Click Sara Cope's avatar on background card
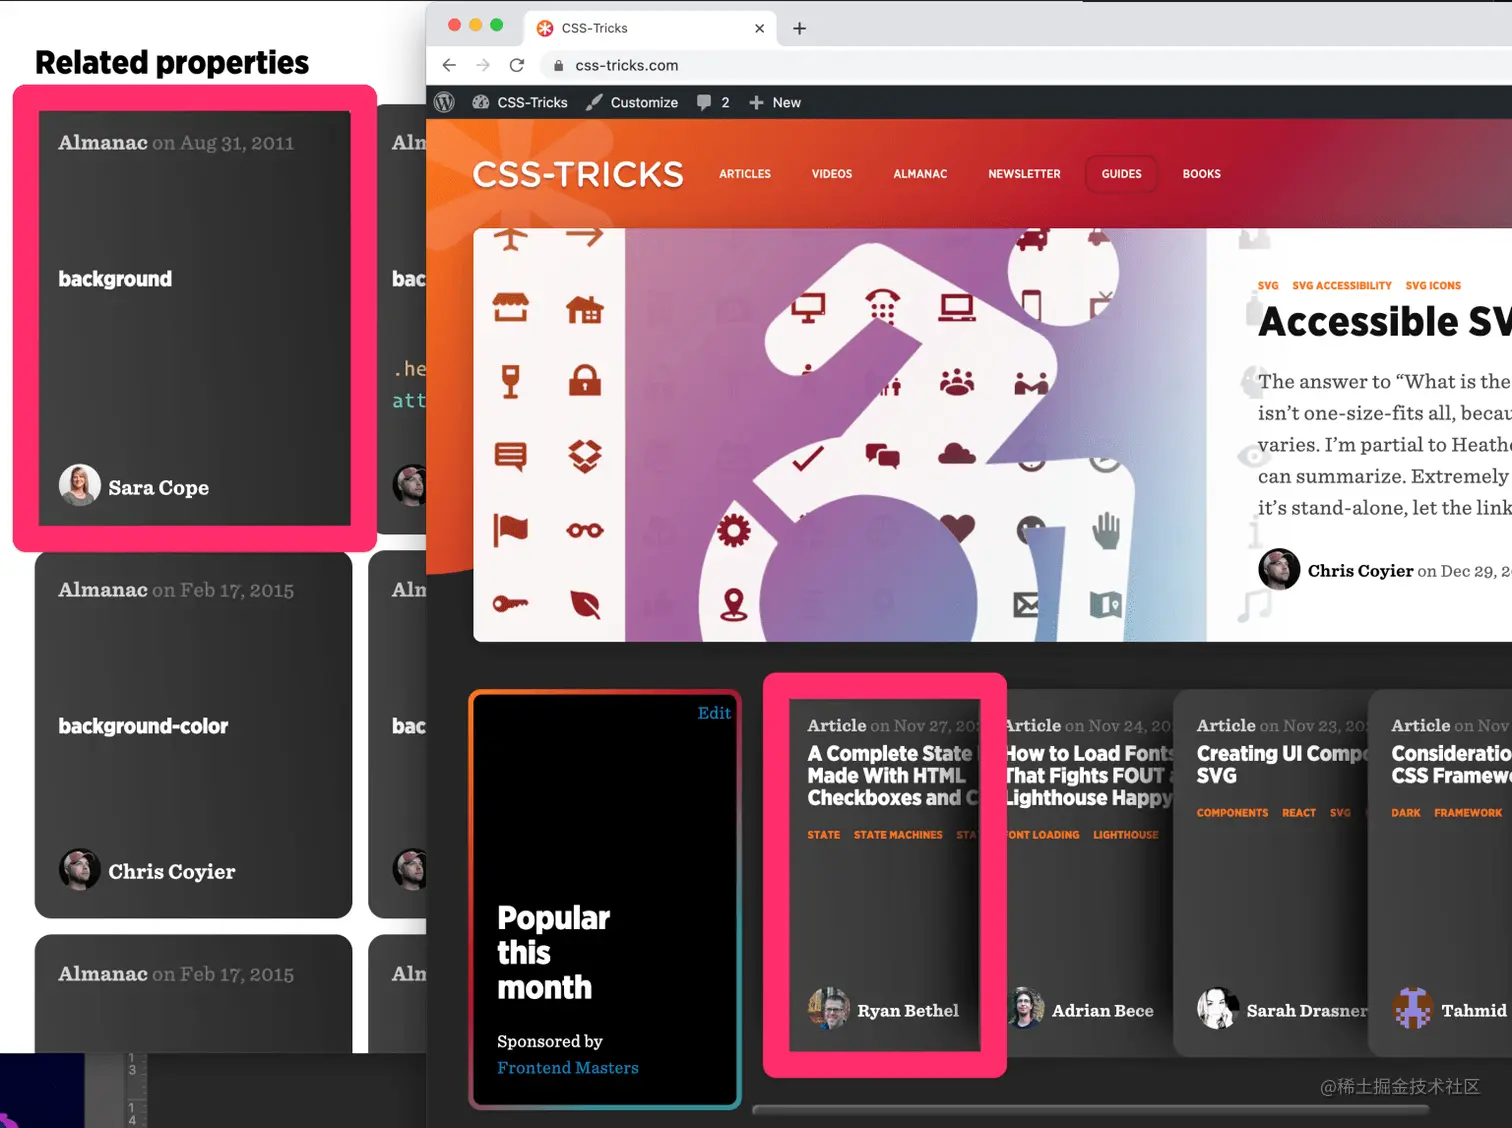The height and width of the screenshot is (1128, 1512). coord(79,485)
